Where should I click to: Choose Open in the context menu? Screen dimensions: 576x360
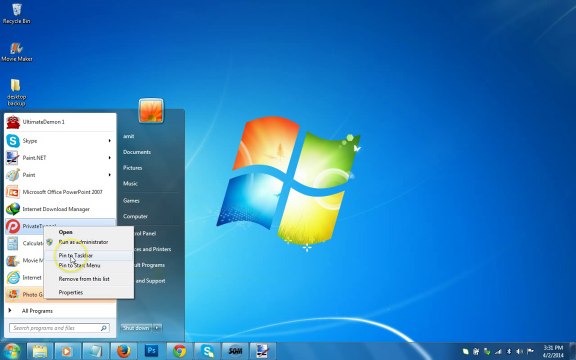[x=89, y=232]
